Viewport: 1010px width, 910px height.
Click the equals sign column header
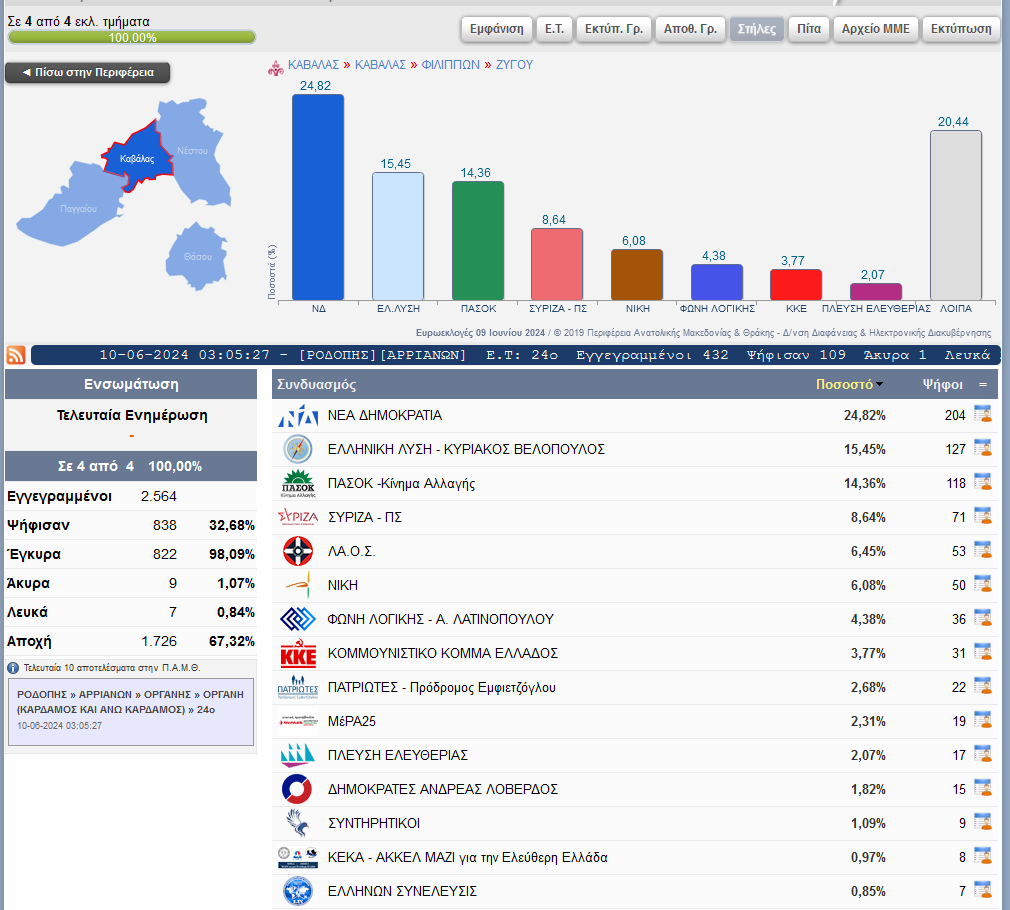coord(982,385)
